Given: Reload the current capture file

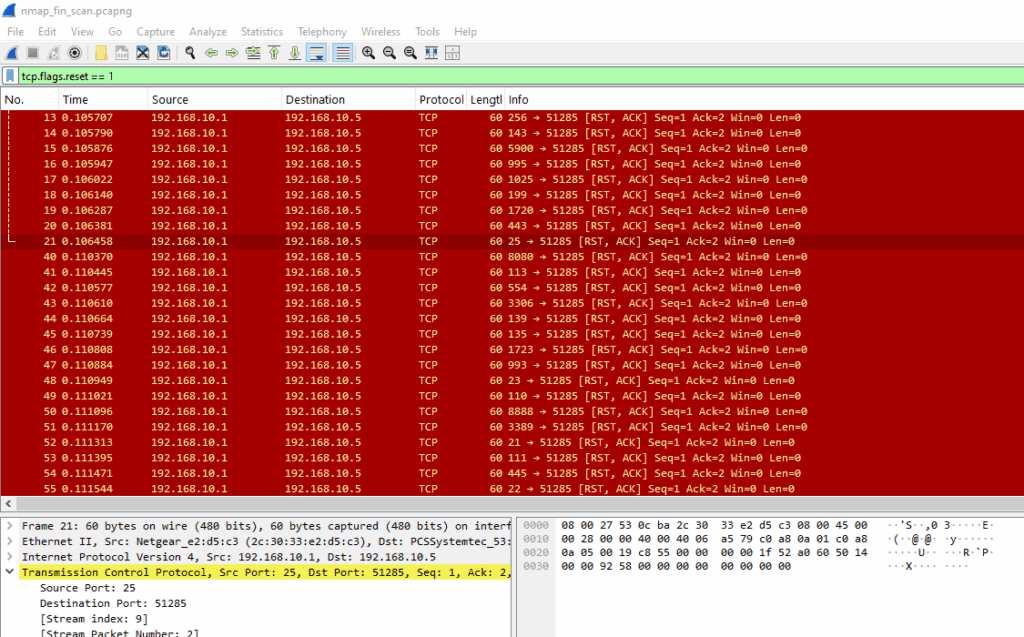Looking at the screenshot, I should [163, 53].
